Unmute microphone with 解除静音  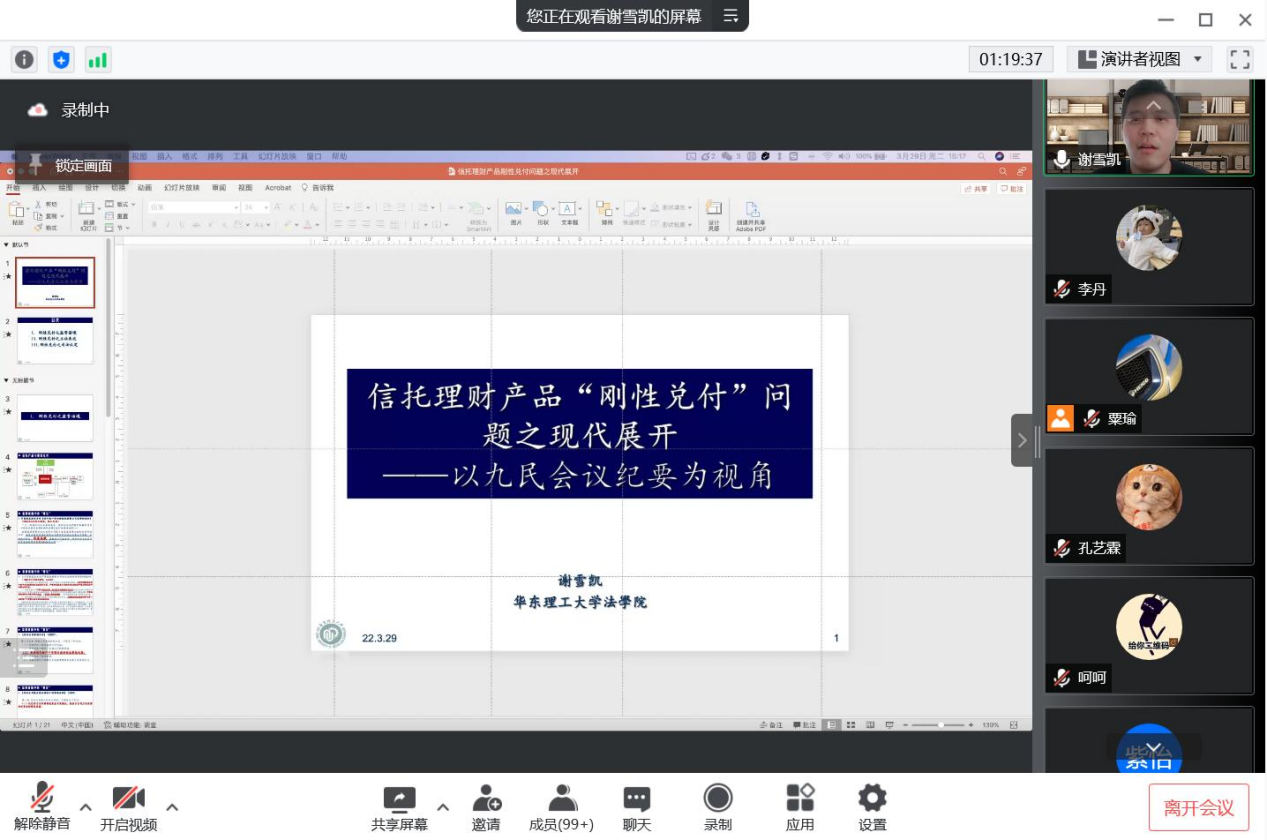point(42,806)
